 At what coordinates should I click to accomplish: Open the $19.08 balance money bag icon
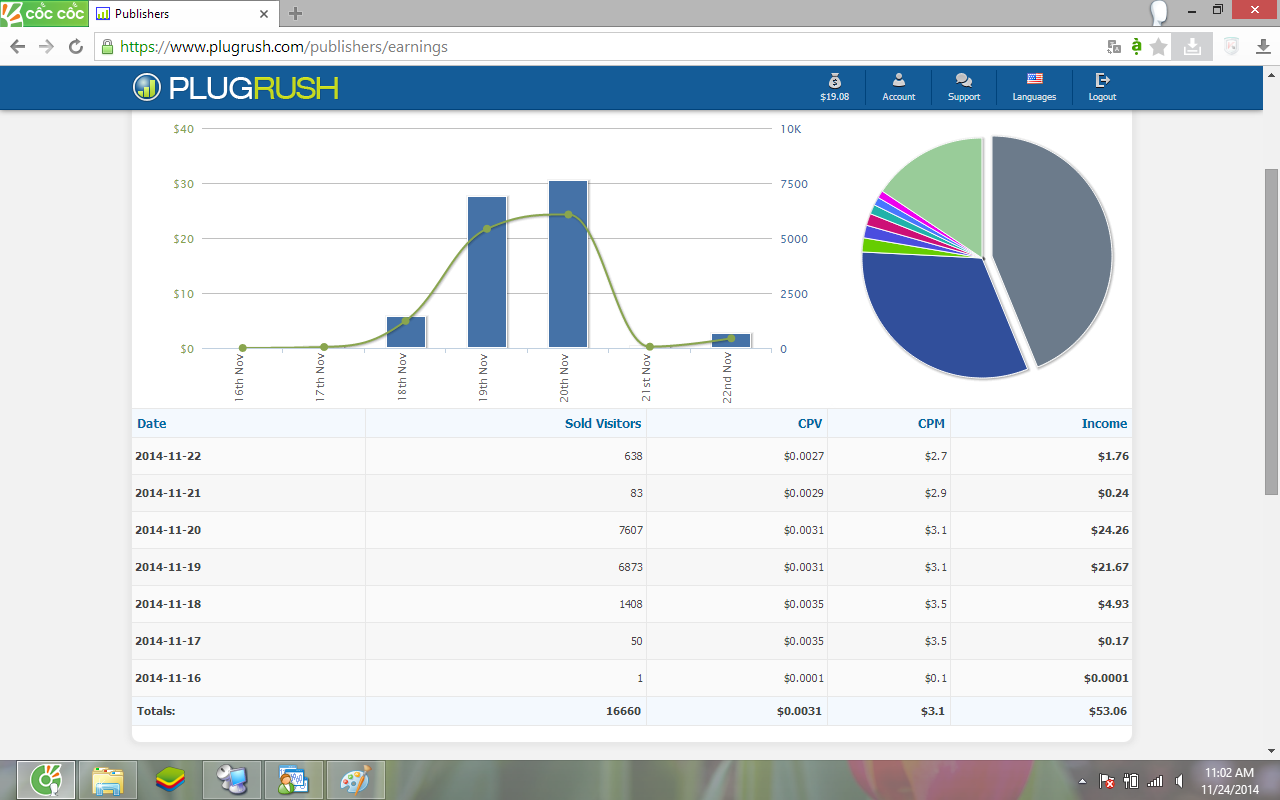834,80
